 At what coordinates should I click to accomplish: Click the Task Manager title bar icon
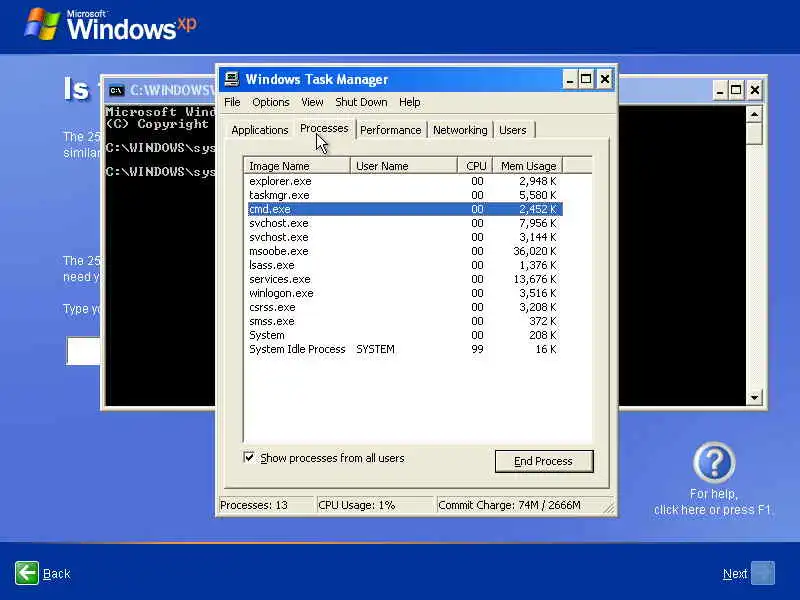point(232,79)
